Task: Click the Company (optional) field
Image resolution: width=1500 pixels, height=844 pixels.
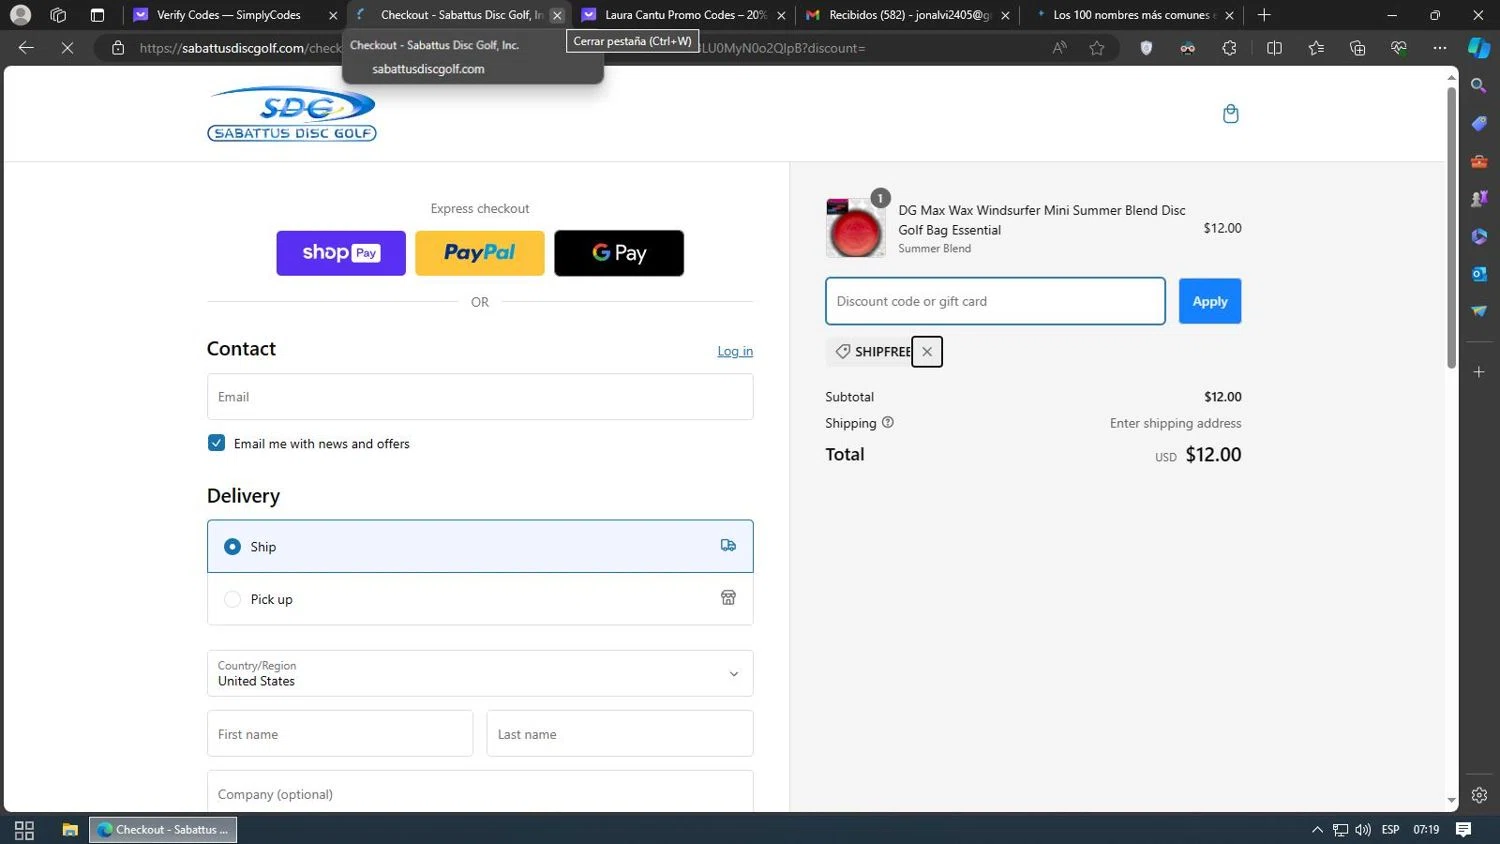Action: [x=480, y=792]
